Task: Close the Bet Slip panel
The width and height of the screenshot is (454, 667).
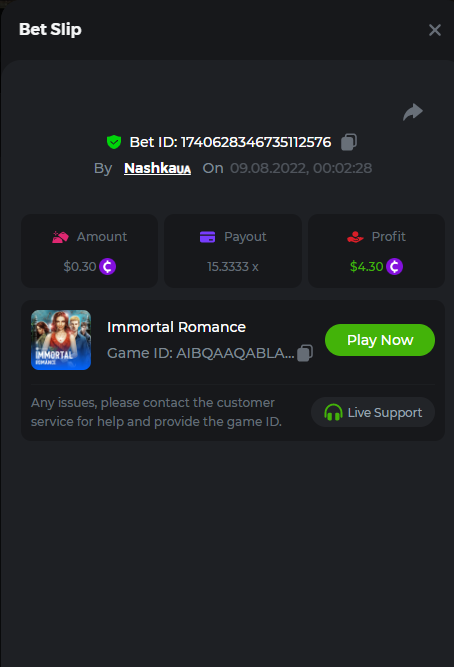Action: tap(435, 30)
